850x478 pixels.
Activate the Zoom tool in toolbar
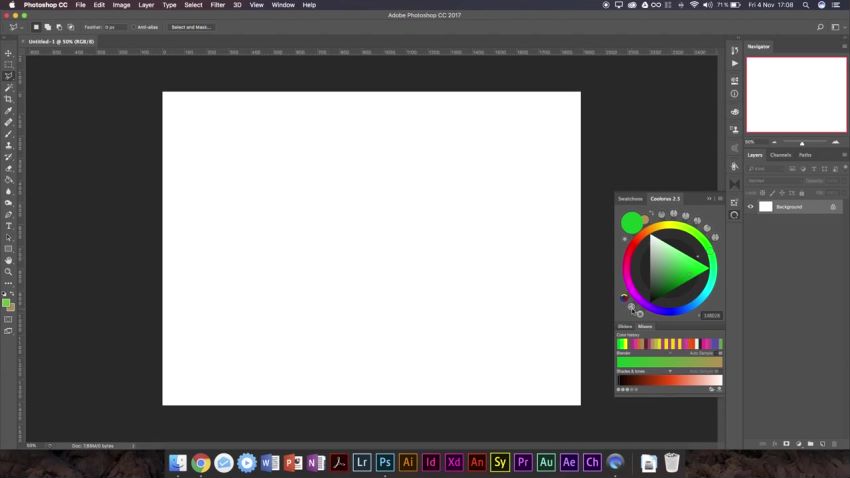coord(9,271)
